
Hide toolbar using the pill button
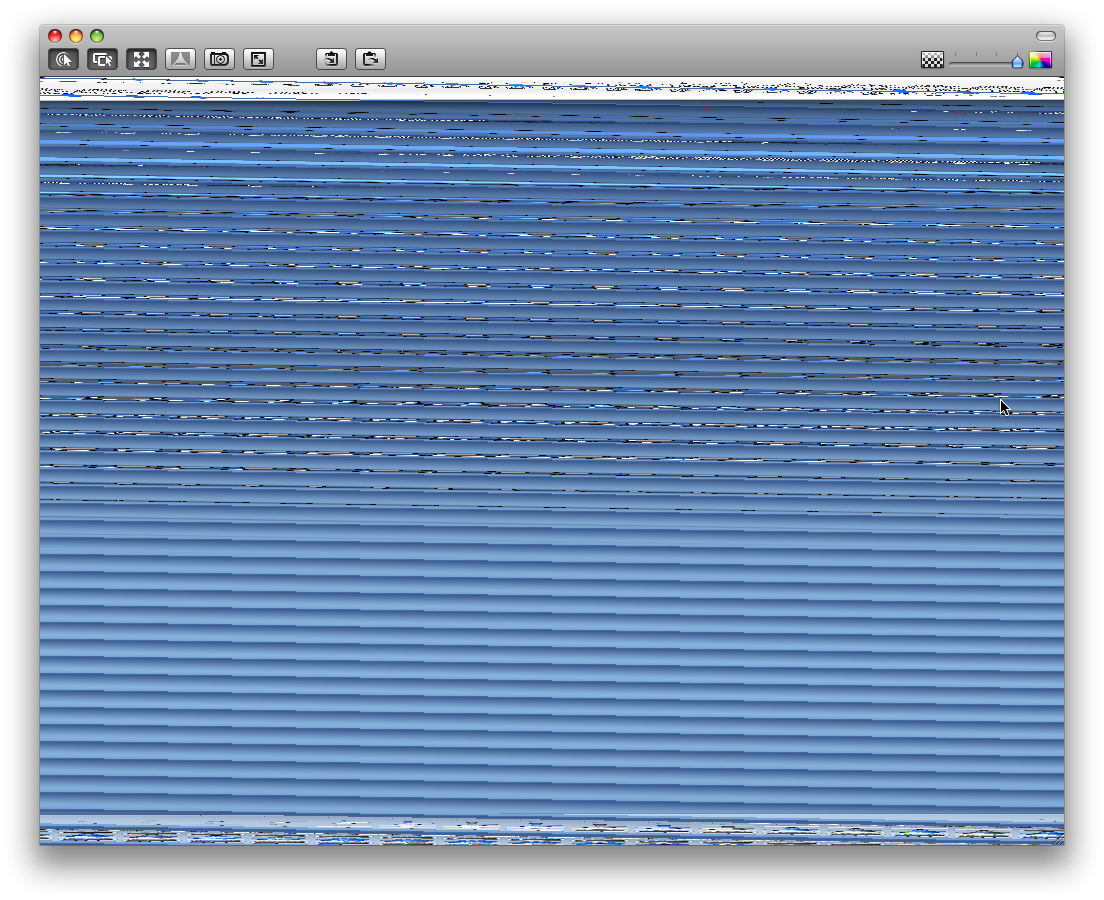[1045, 36]
